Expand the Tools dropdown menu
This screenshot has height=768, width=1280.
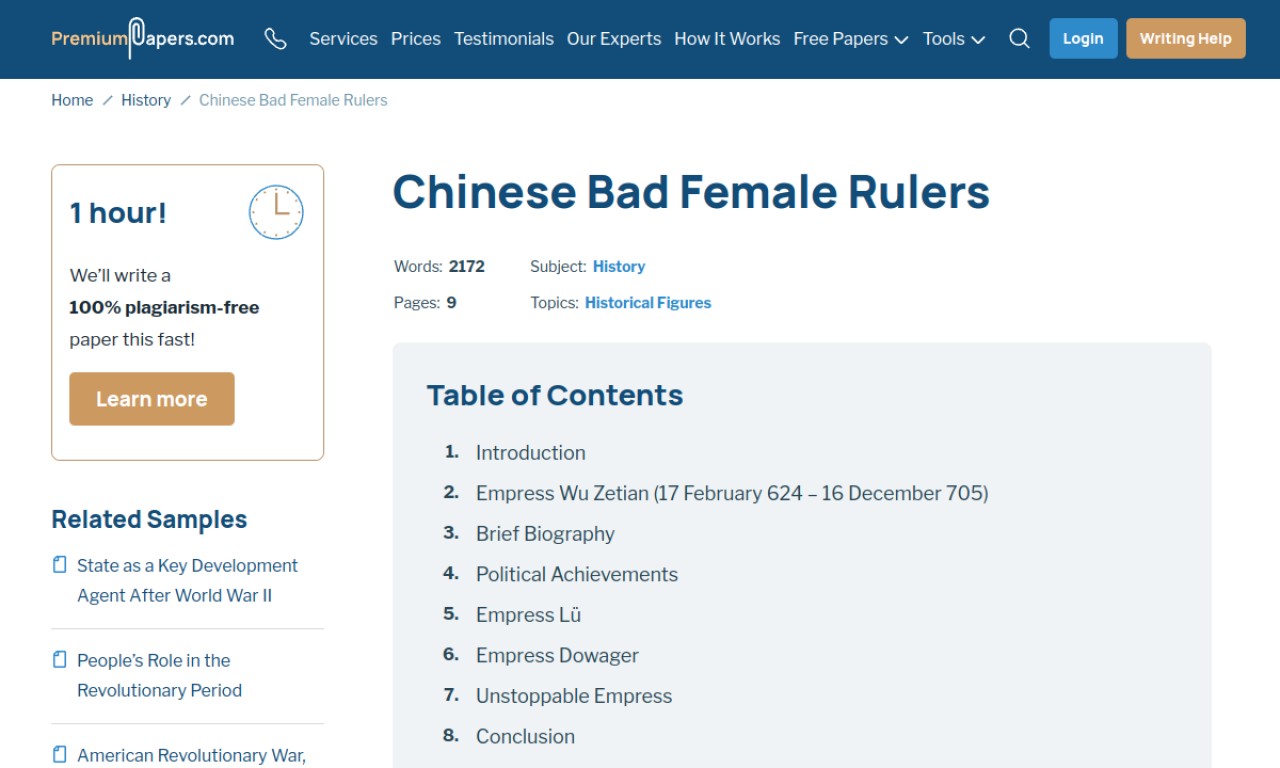[954, 39]
